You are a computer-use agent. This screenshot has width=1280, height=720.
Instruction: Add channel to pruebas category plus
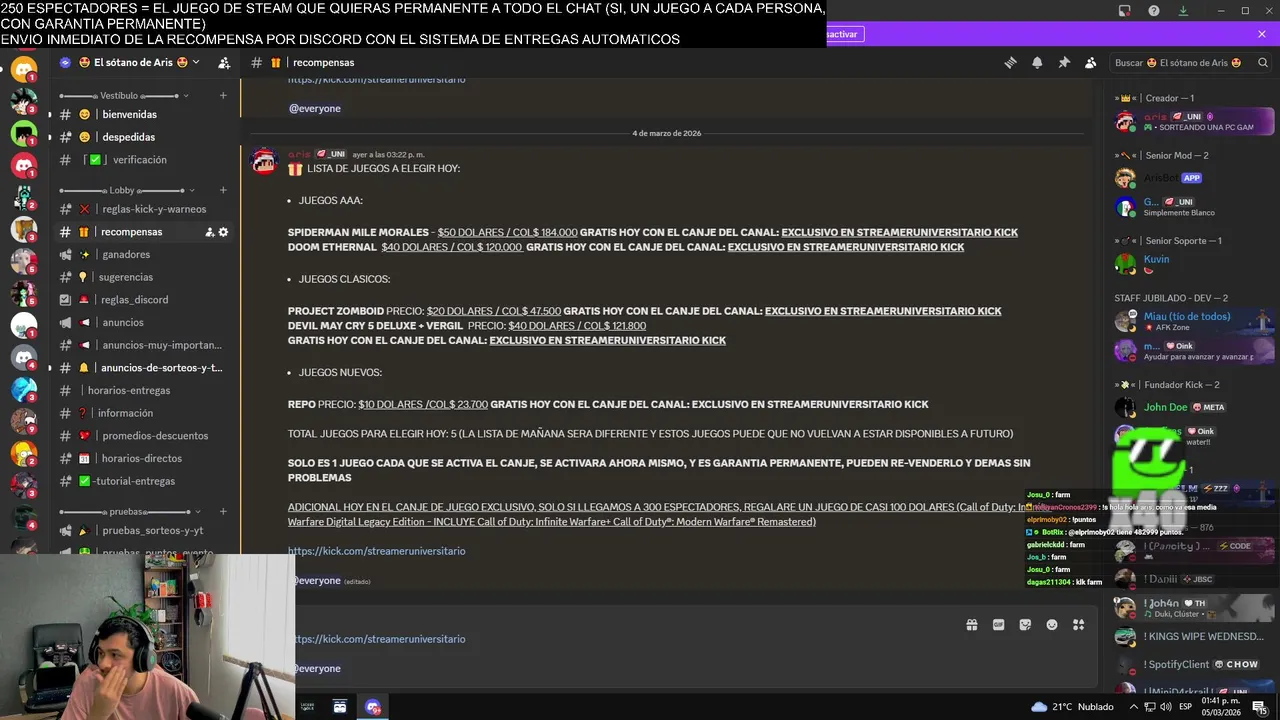pos(223,512)
